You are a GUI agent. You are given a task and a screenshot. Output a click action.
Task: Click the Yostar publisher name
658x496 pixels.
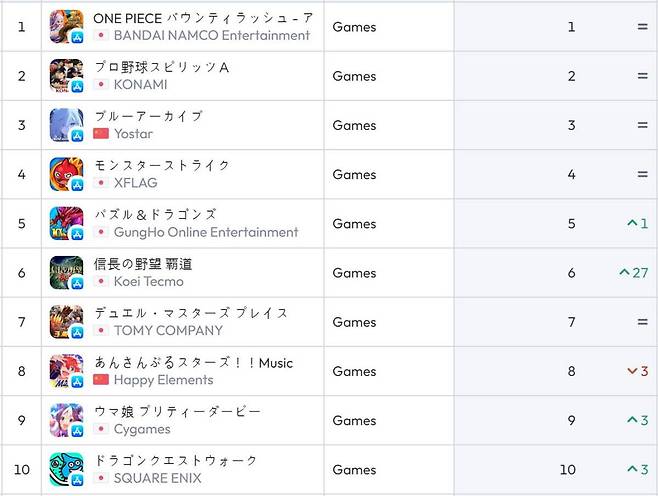tap(133, 134)
